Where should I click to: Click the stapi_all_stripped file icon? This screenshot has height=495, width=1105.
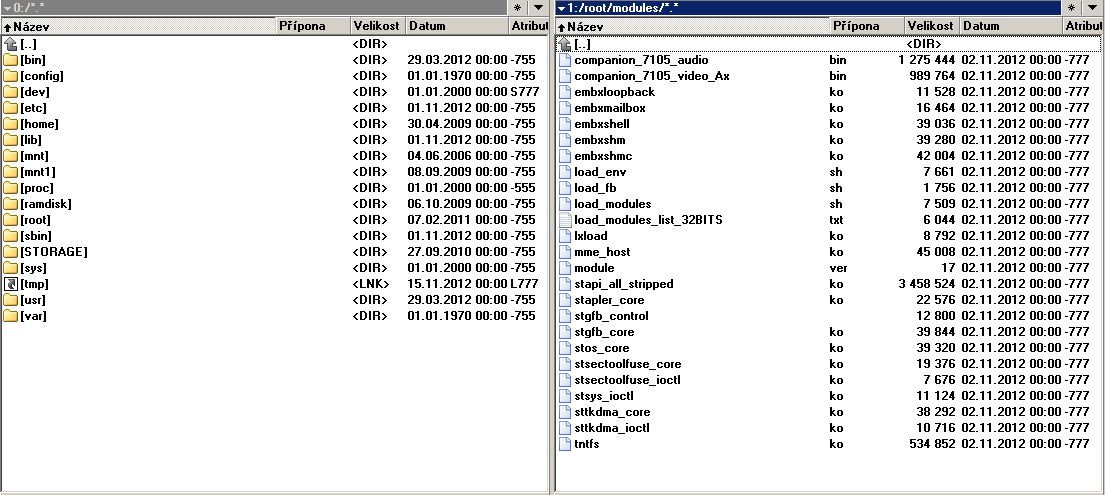pos(564,284)
